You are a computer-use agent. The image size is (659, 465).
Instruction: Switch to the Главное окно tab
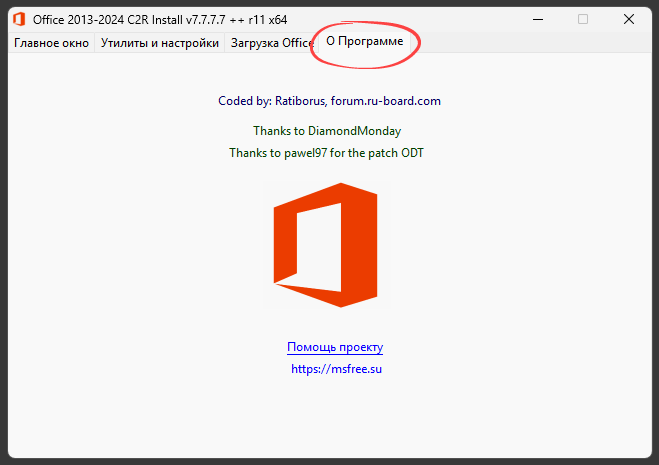pyautogui.click(x=51, y=43)
